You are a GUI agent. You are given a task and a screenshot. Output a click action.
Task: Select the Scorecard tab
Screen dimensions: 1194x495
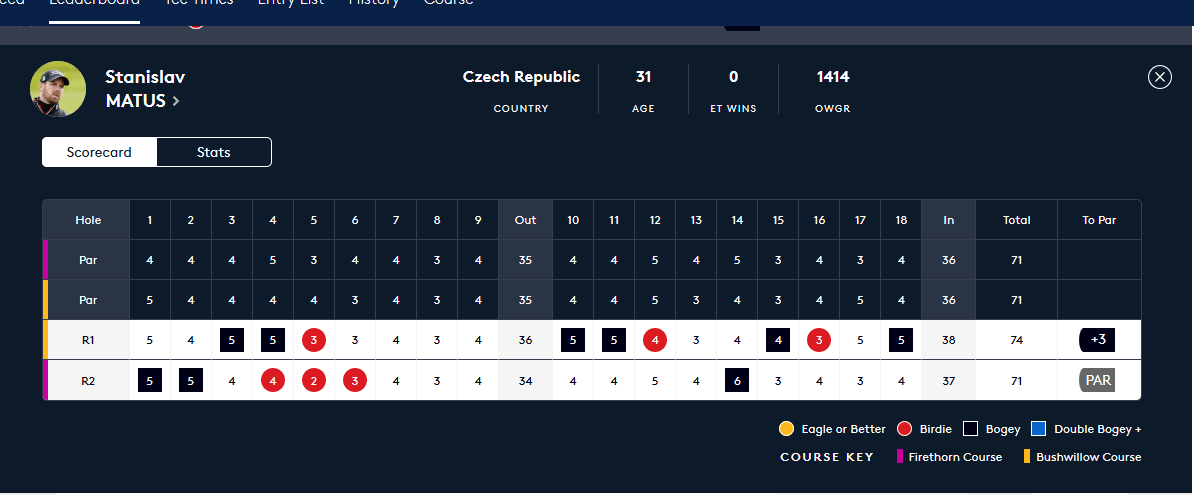pos(99,152)
